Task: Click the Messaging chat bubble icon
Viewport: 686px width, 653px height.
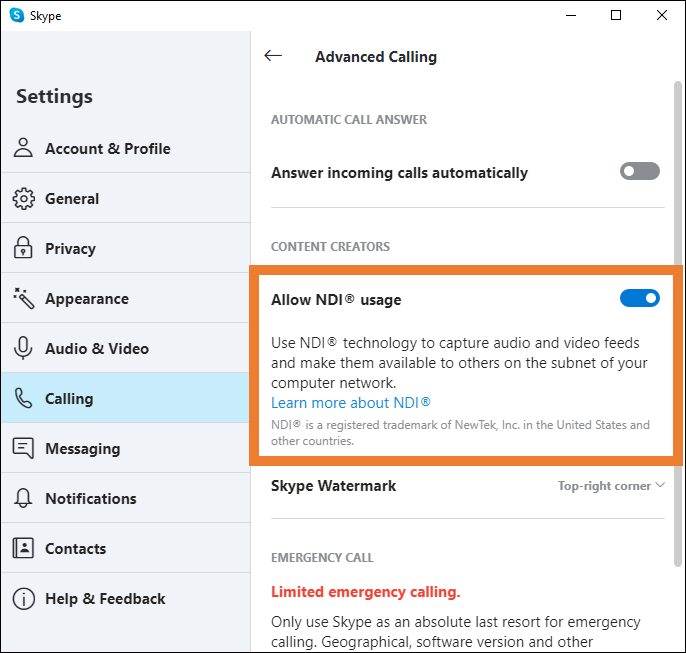Action: tap(23, 448)
